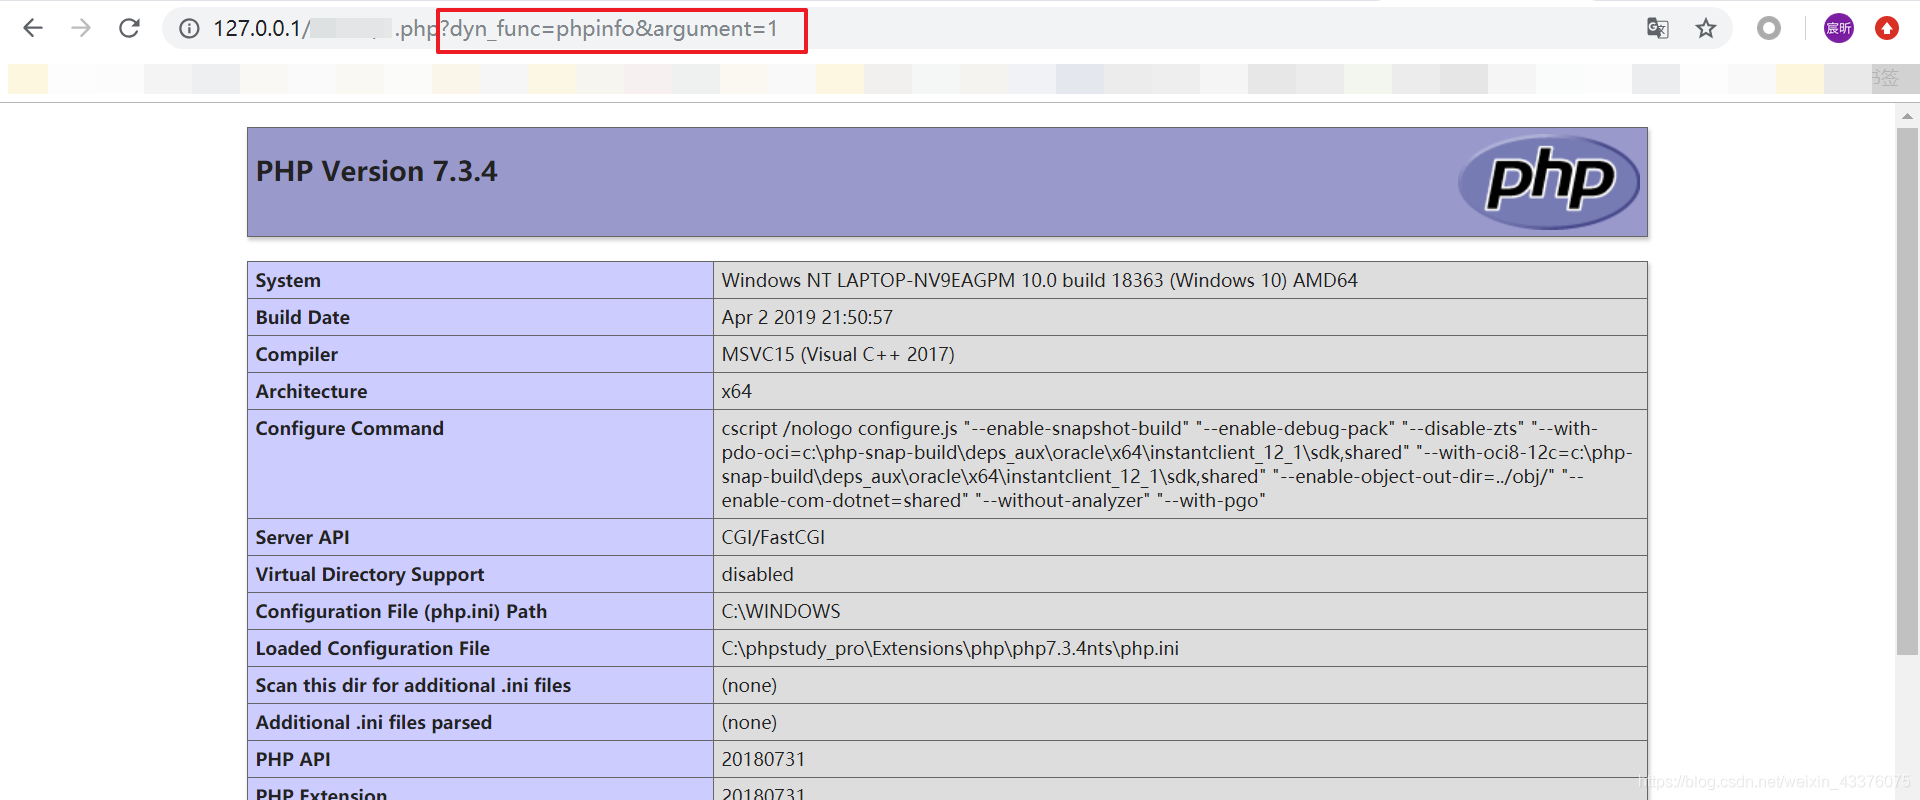
Task: Click the 'Architecture' label
Action: 311,391
